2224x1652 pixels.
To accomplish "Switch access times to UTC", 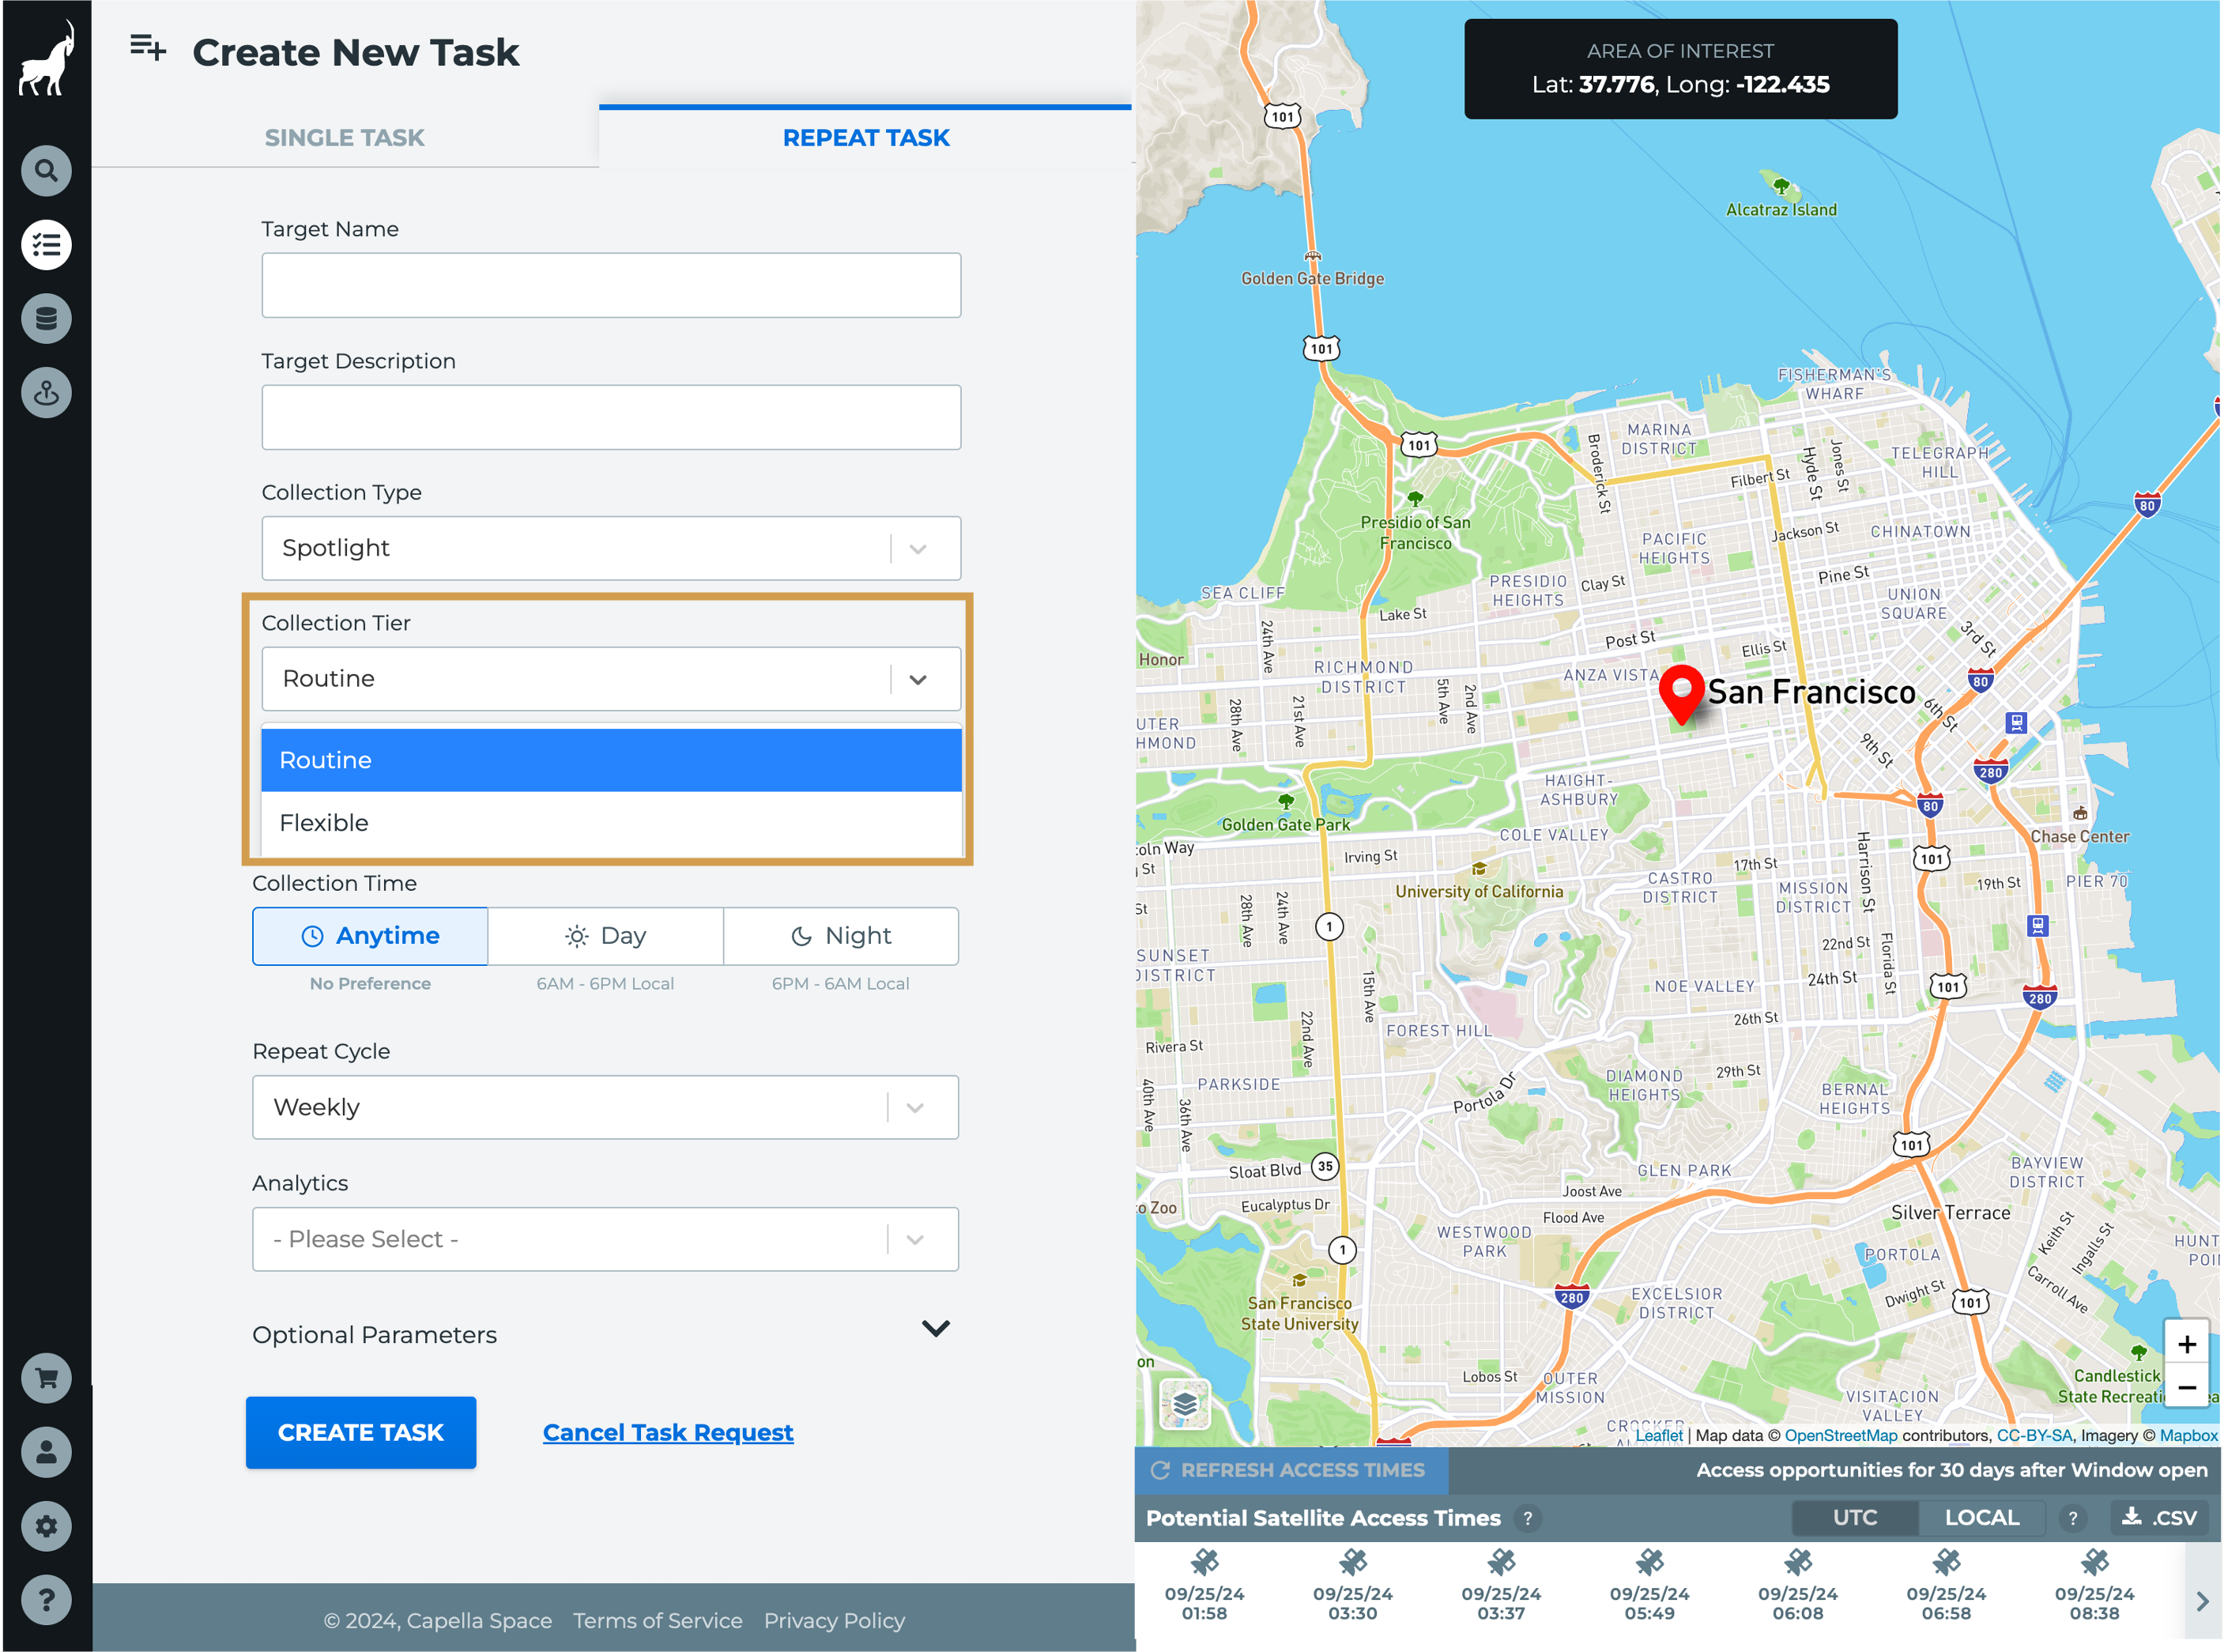I will pos(1855,1518).
